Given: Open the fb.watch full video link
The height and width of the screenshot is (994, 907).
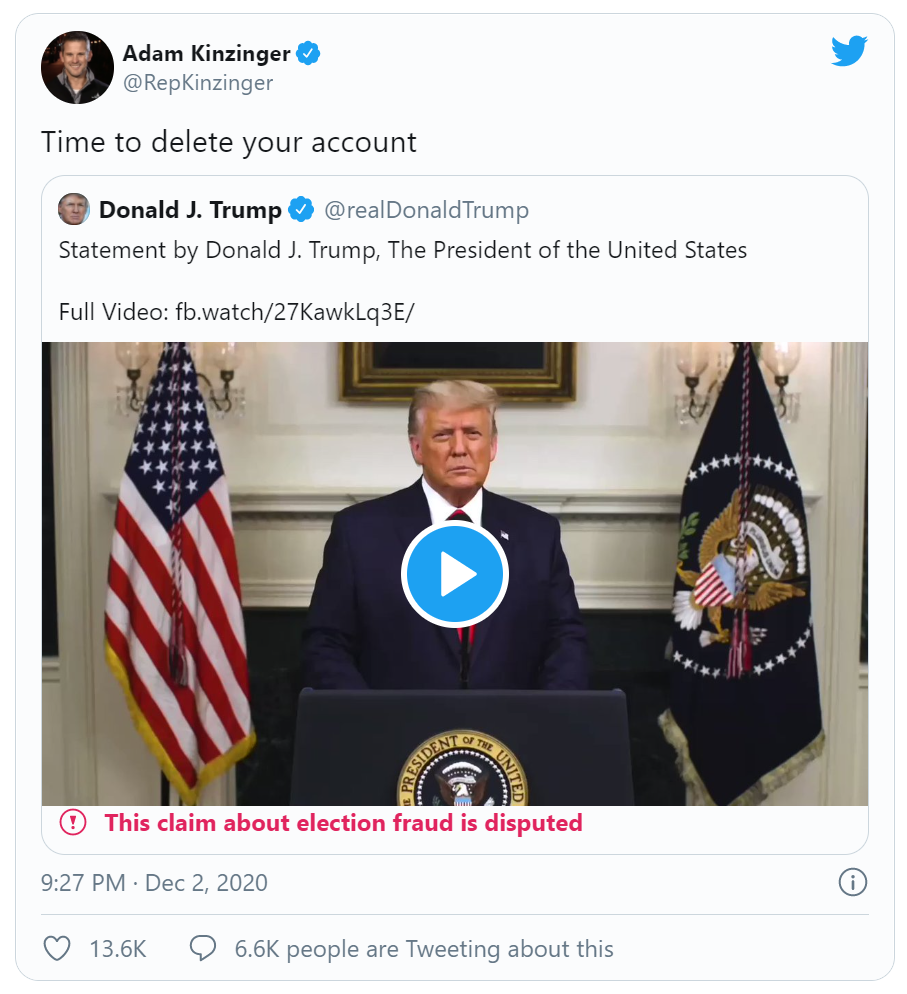Looking at the screenshot, I should pyautogui.click(x=294, y=310).
